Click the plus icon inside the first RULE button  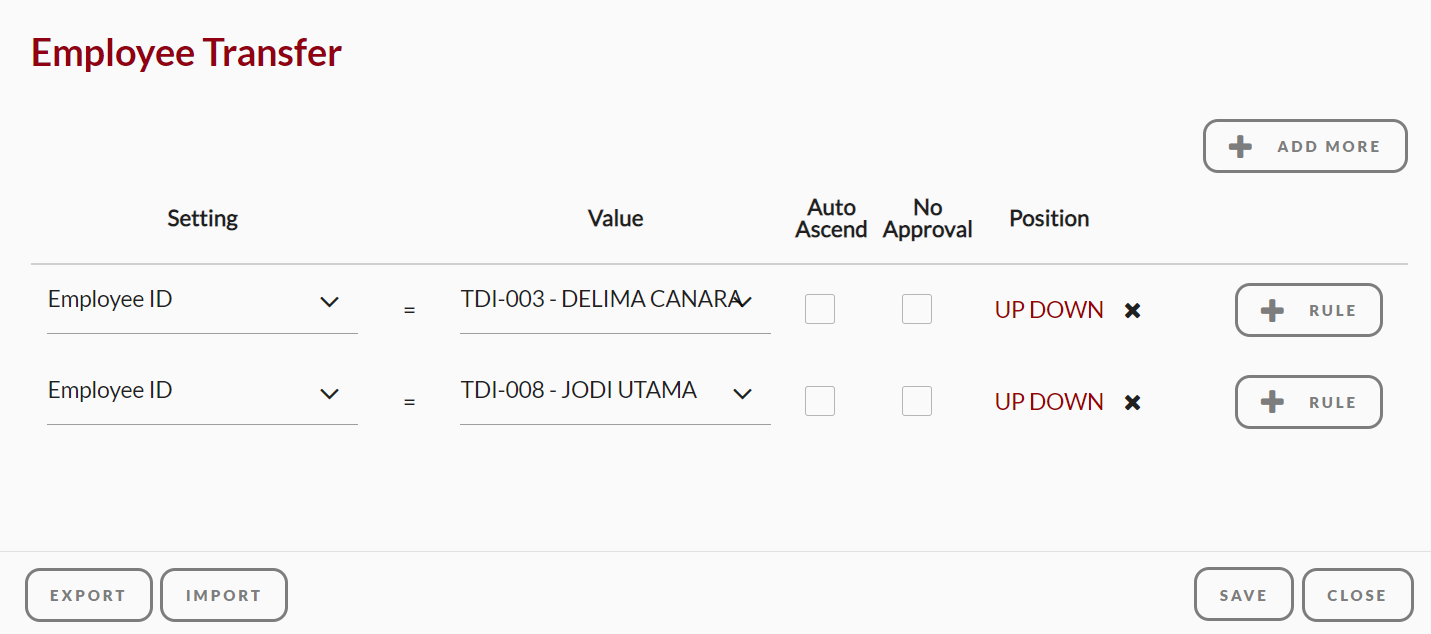[1272, 310]
